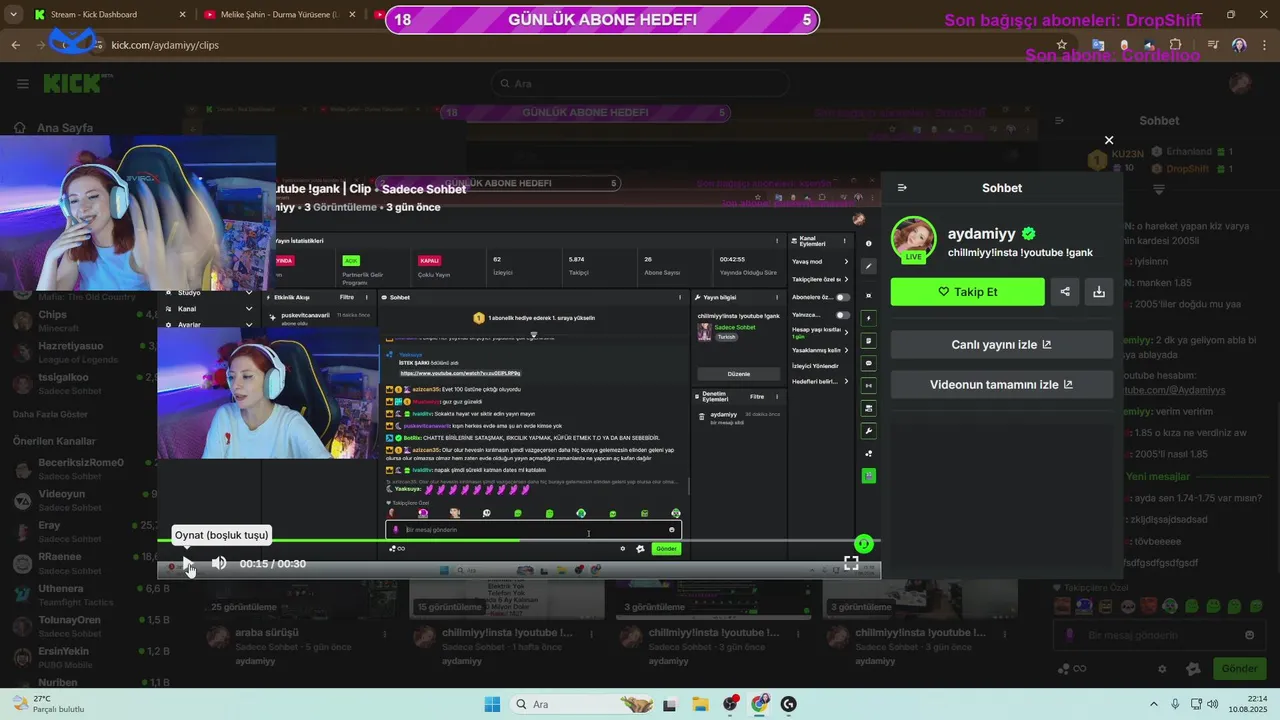Open the RRaenee recommended channel

(83, 562)
